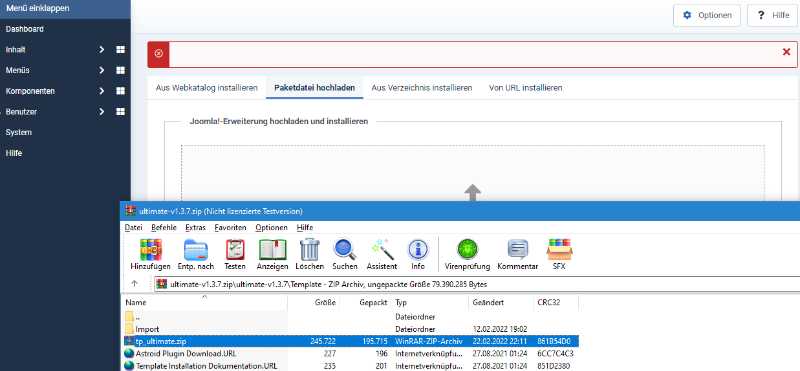
Task: Expand the Menüs menu chevron
Action: (102, 70)
